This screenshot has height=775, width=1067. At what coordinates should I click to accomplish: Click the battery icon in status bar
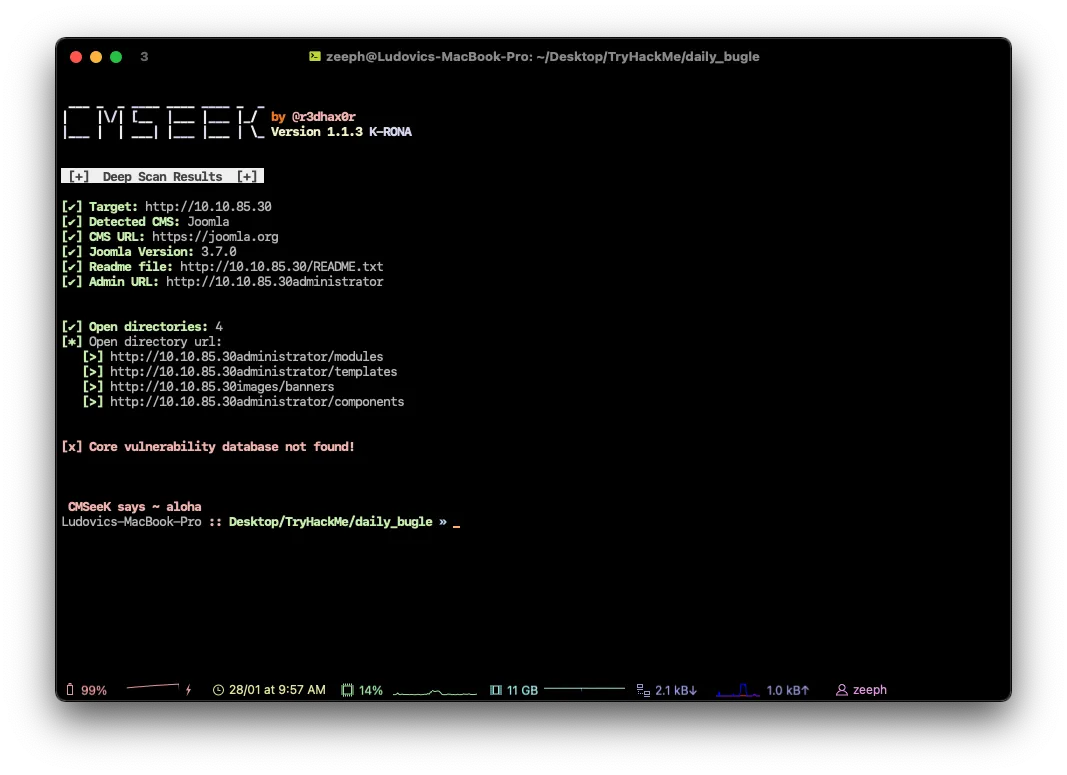70,690
